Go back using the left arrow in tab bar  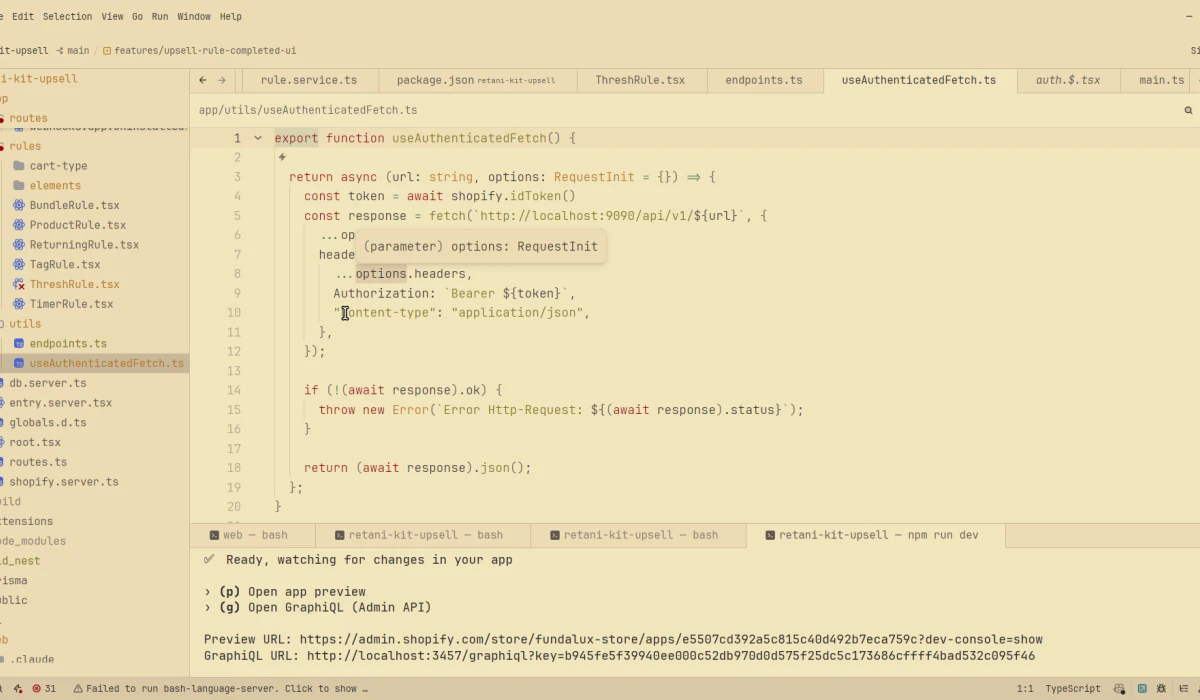tap(203, 80)
